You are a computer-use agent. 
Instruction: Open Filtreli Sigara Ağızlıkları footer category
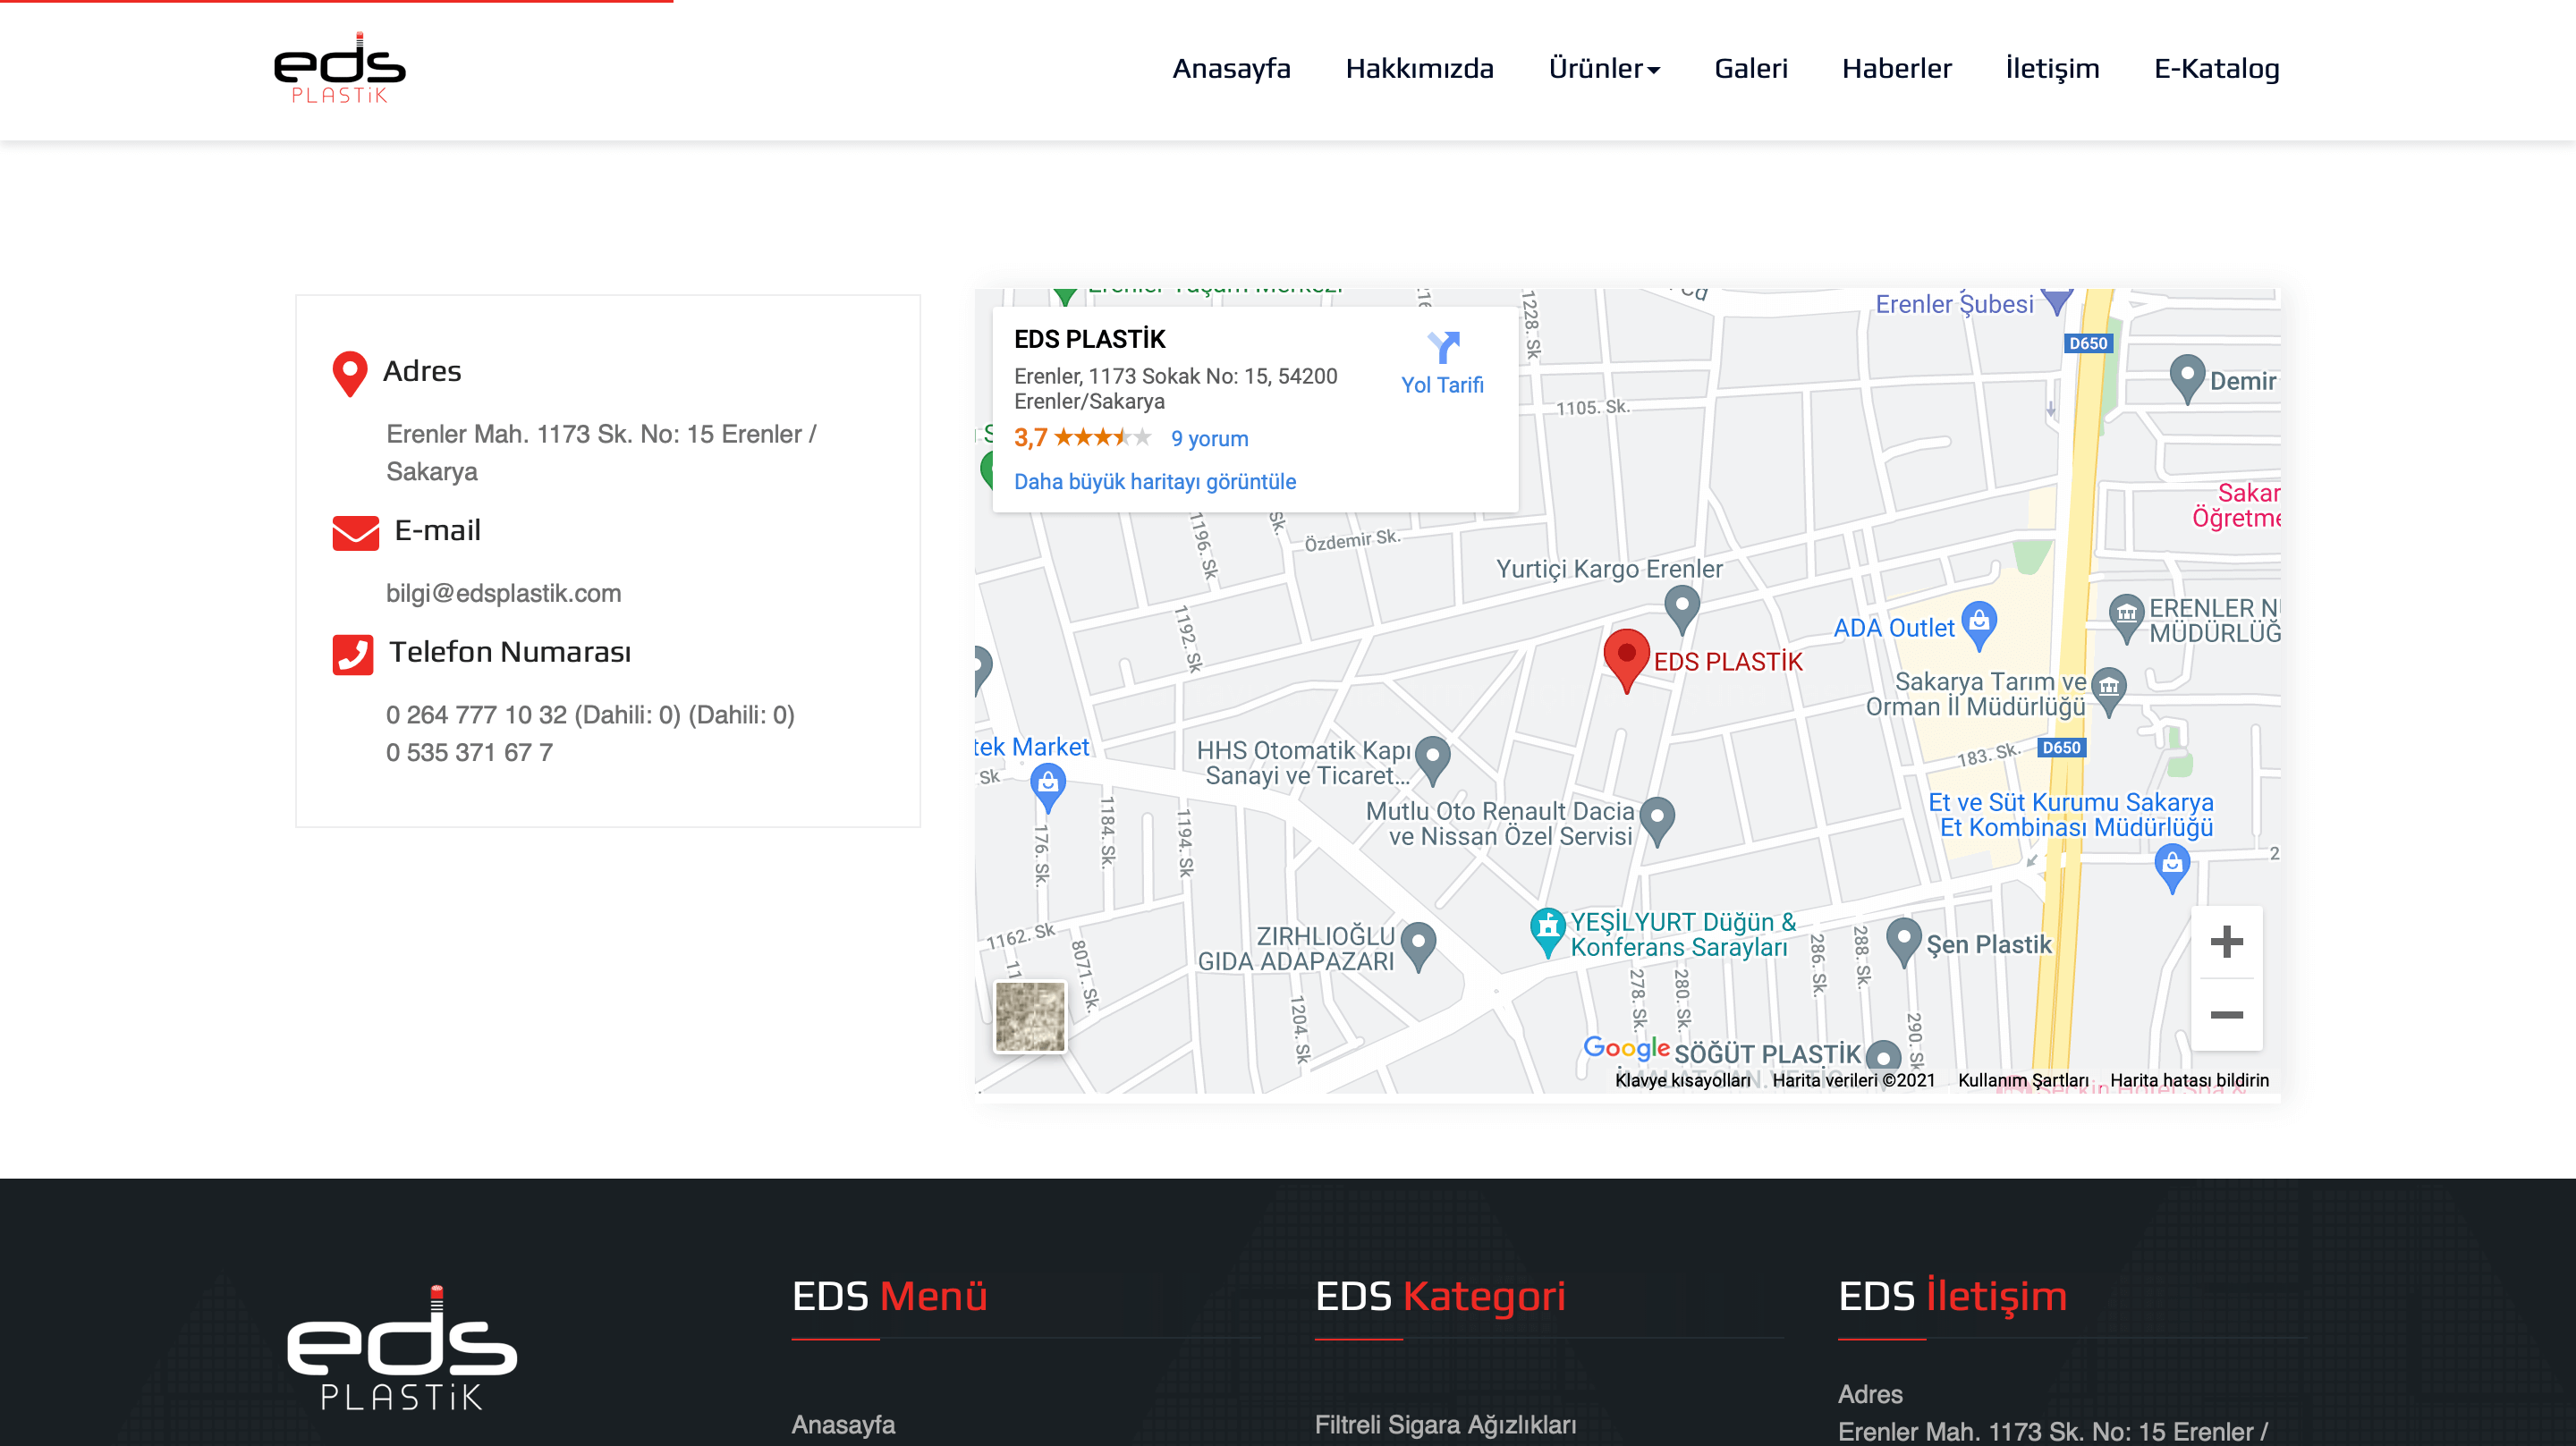point(1445,1424)
